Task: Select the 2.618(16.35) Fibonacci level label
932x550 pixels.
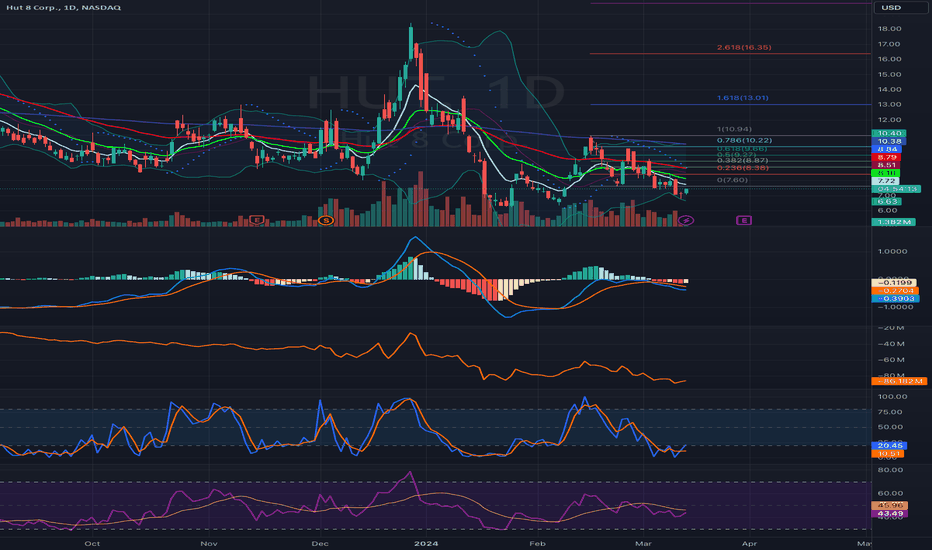Action: pyautogui.click(x=744, y=47)
